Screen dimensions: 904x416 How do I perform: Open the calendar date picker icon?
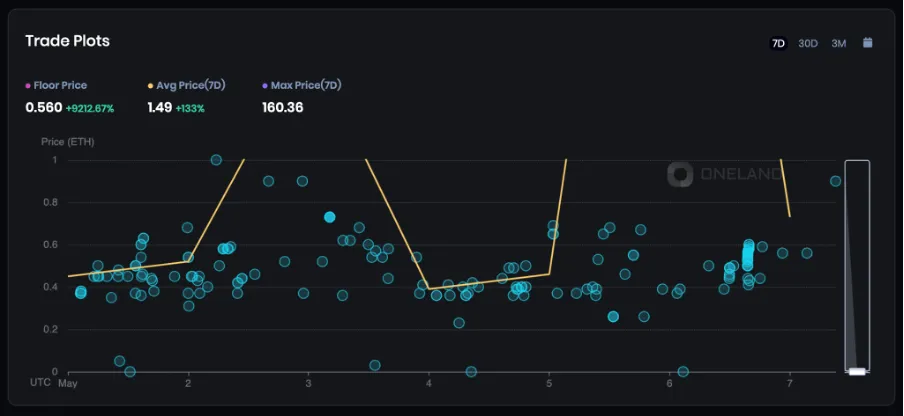pyautogui.click(x=867, y=43)
